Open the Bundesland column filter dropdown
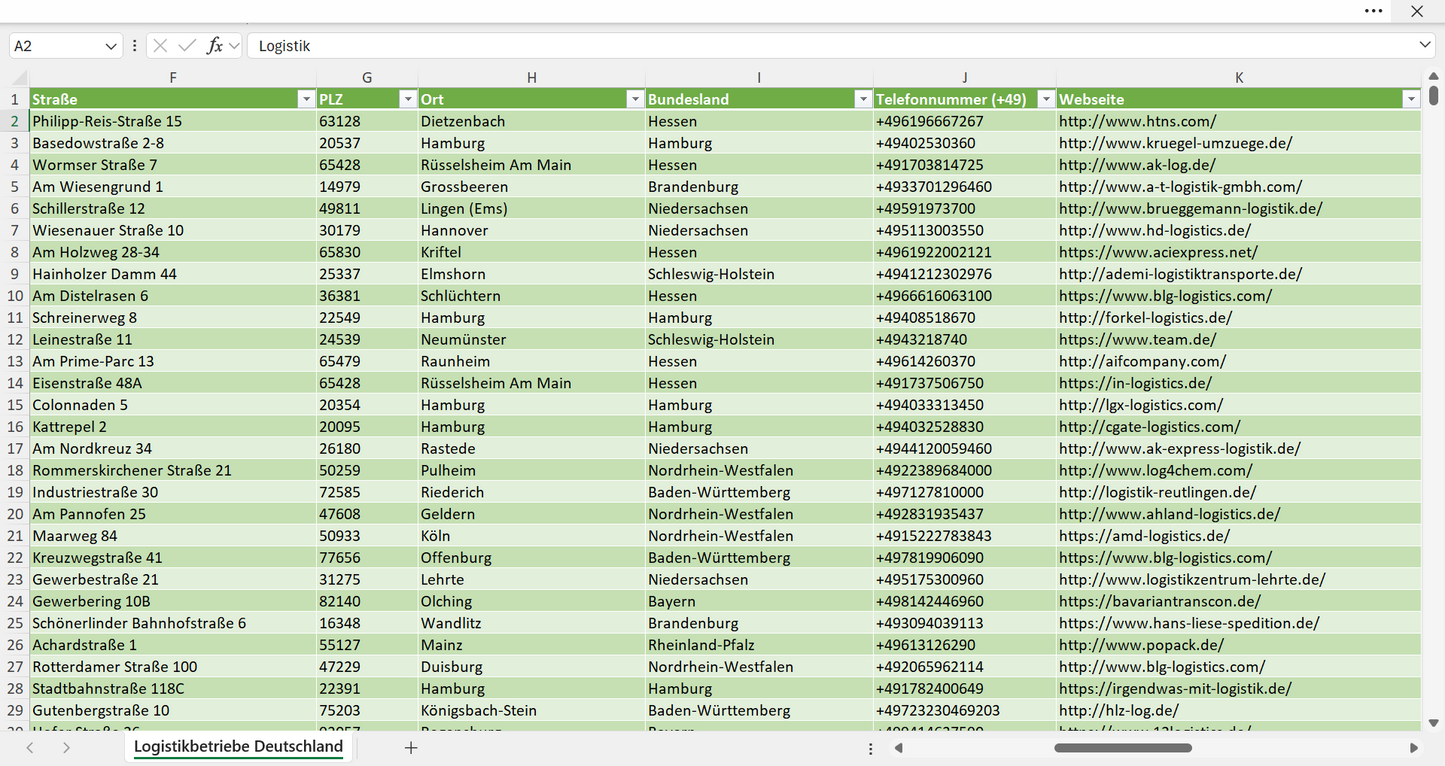1445x766 pixels. [863, 99]
